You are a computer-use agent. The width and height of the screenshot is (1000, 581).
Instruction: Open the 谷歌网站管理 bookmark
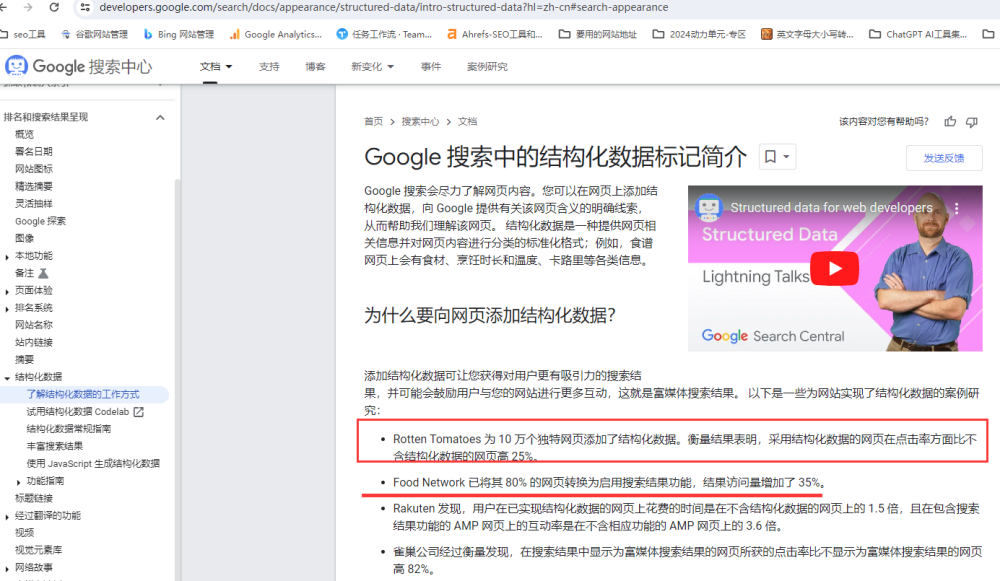tap(94, 34)
